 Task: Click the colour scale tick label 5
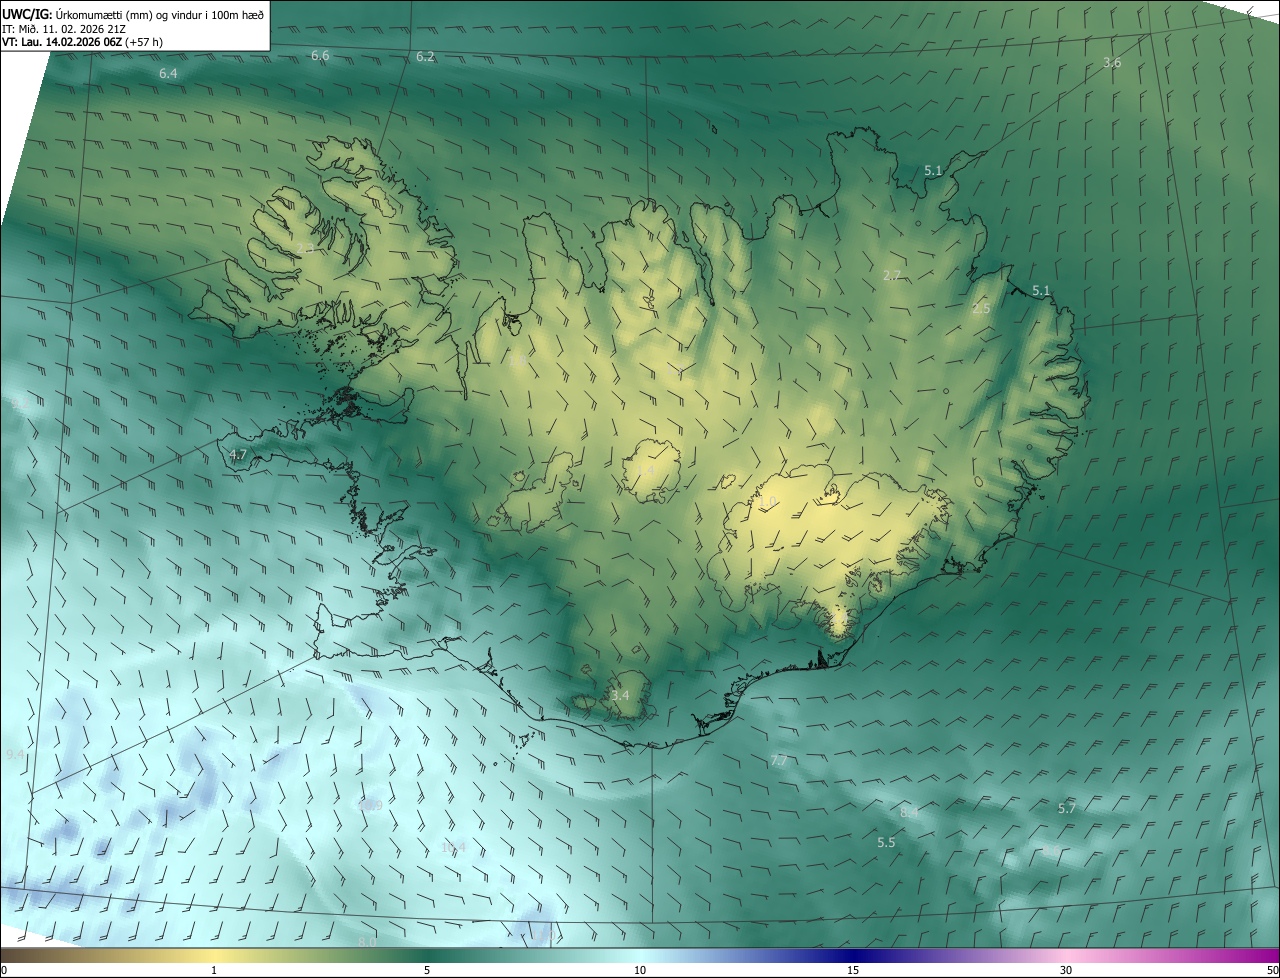pos(427,970)
